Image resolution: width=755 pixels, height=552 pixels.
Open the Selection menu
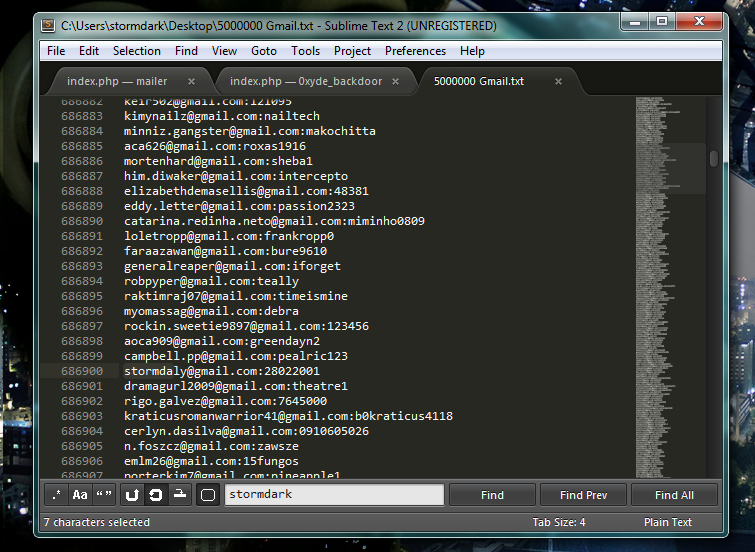click(x=137, y=51)
